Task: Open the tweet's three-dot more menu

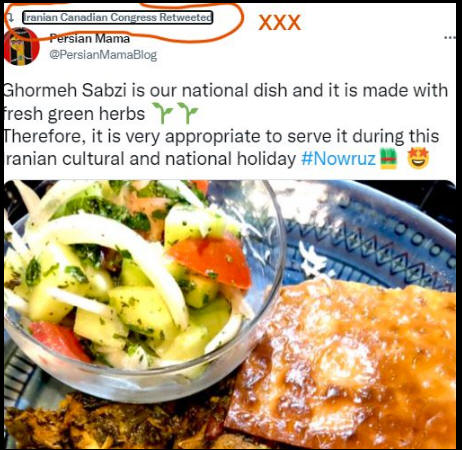Action: 450,37
